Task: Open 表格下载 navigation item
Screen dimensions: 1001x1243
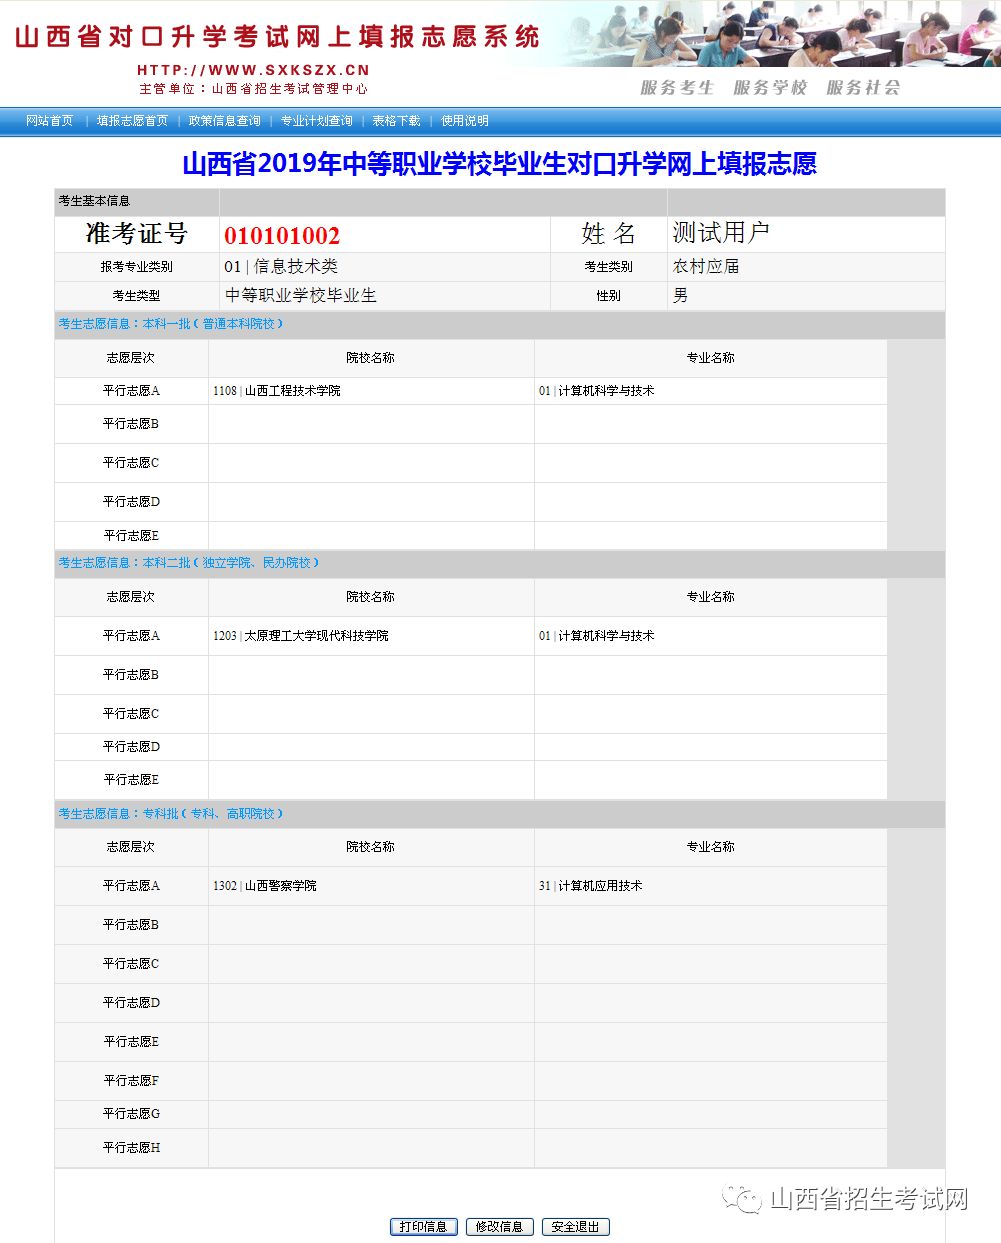Action: (396, 121)
